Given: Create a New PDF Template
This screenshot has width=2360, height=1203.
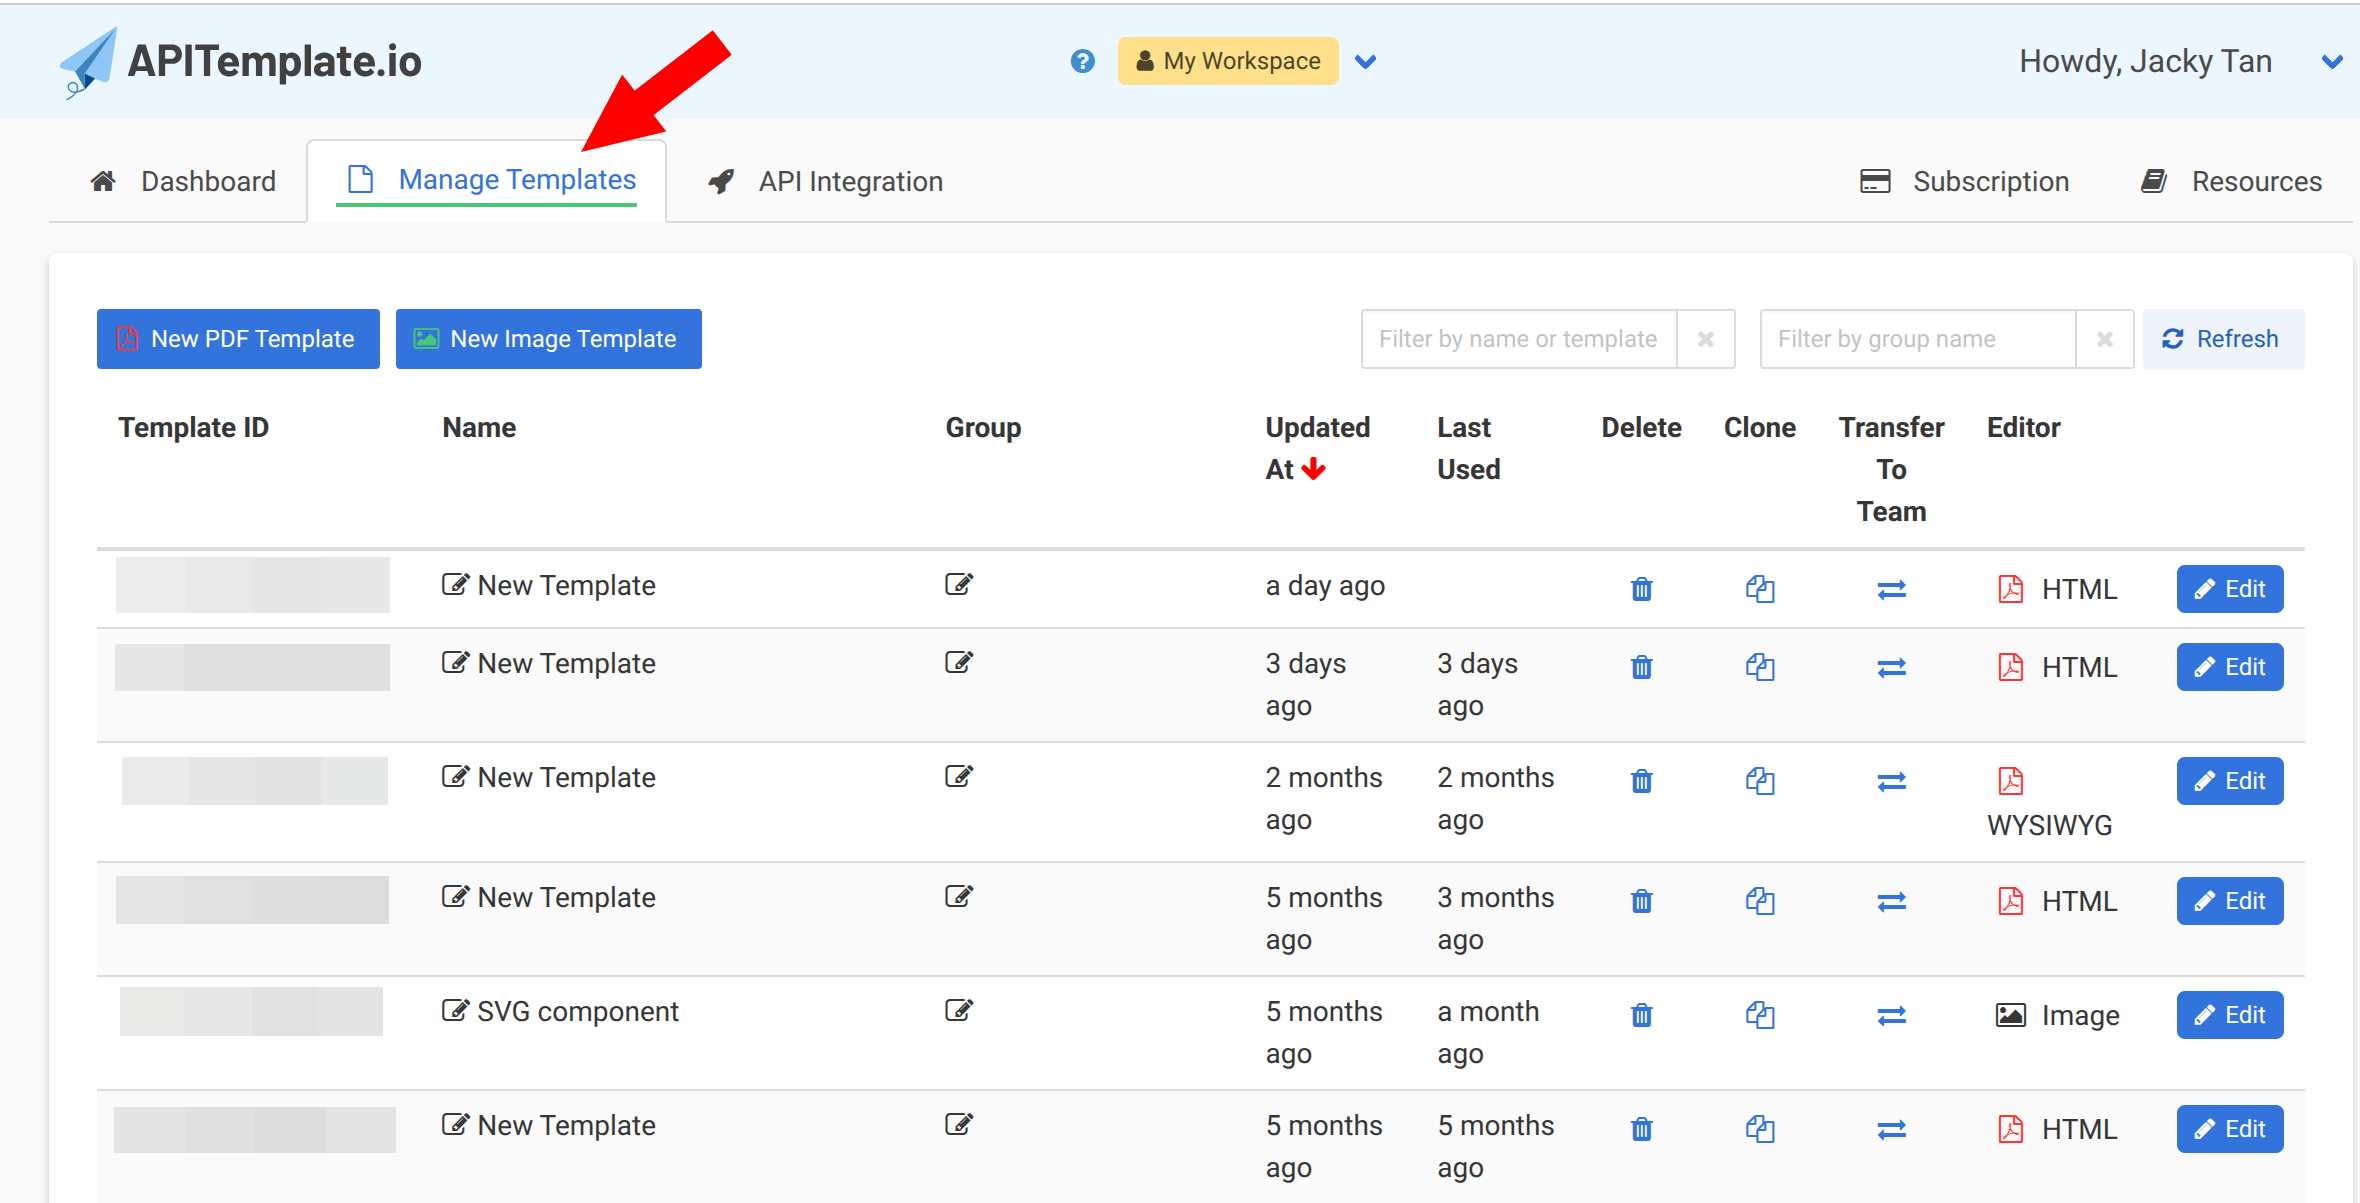Looking at the screenshot, I should tap(238, 338).
